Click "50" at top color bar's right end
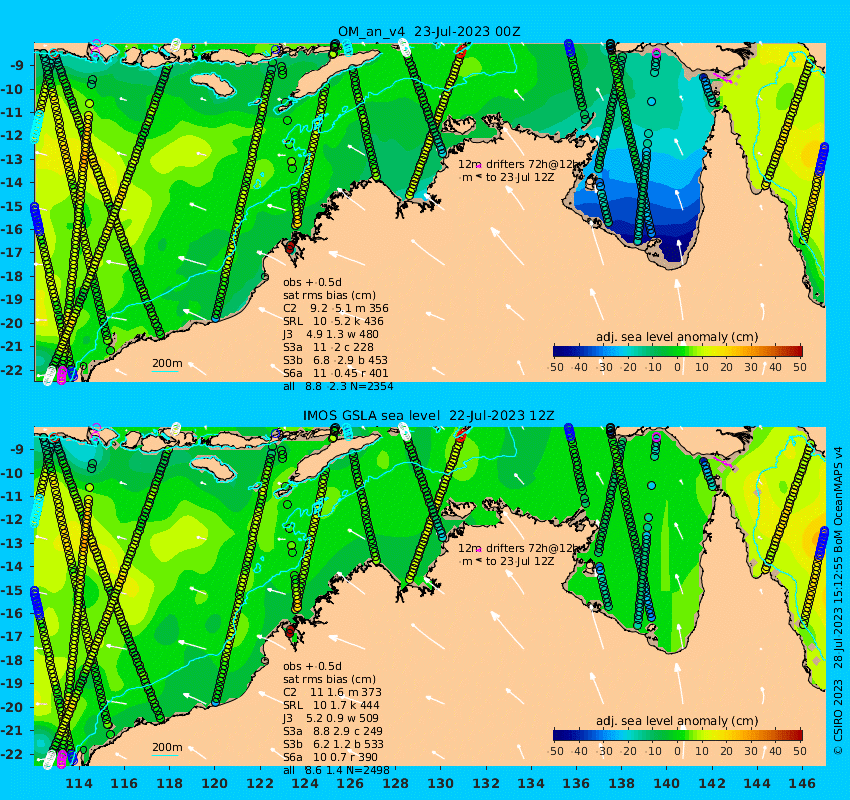 [800, 367]
